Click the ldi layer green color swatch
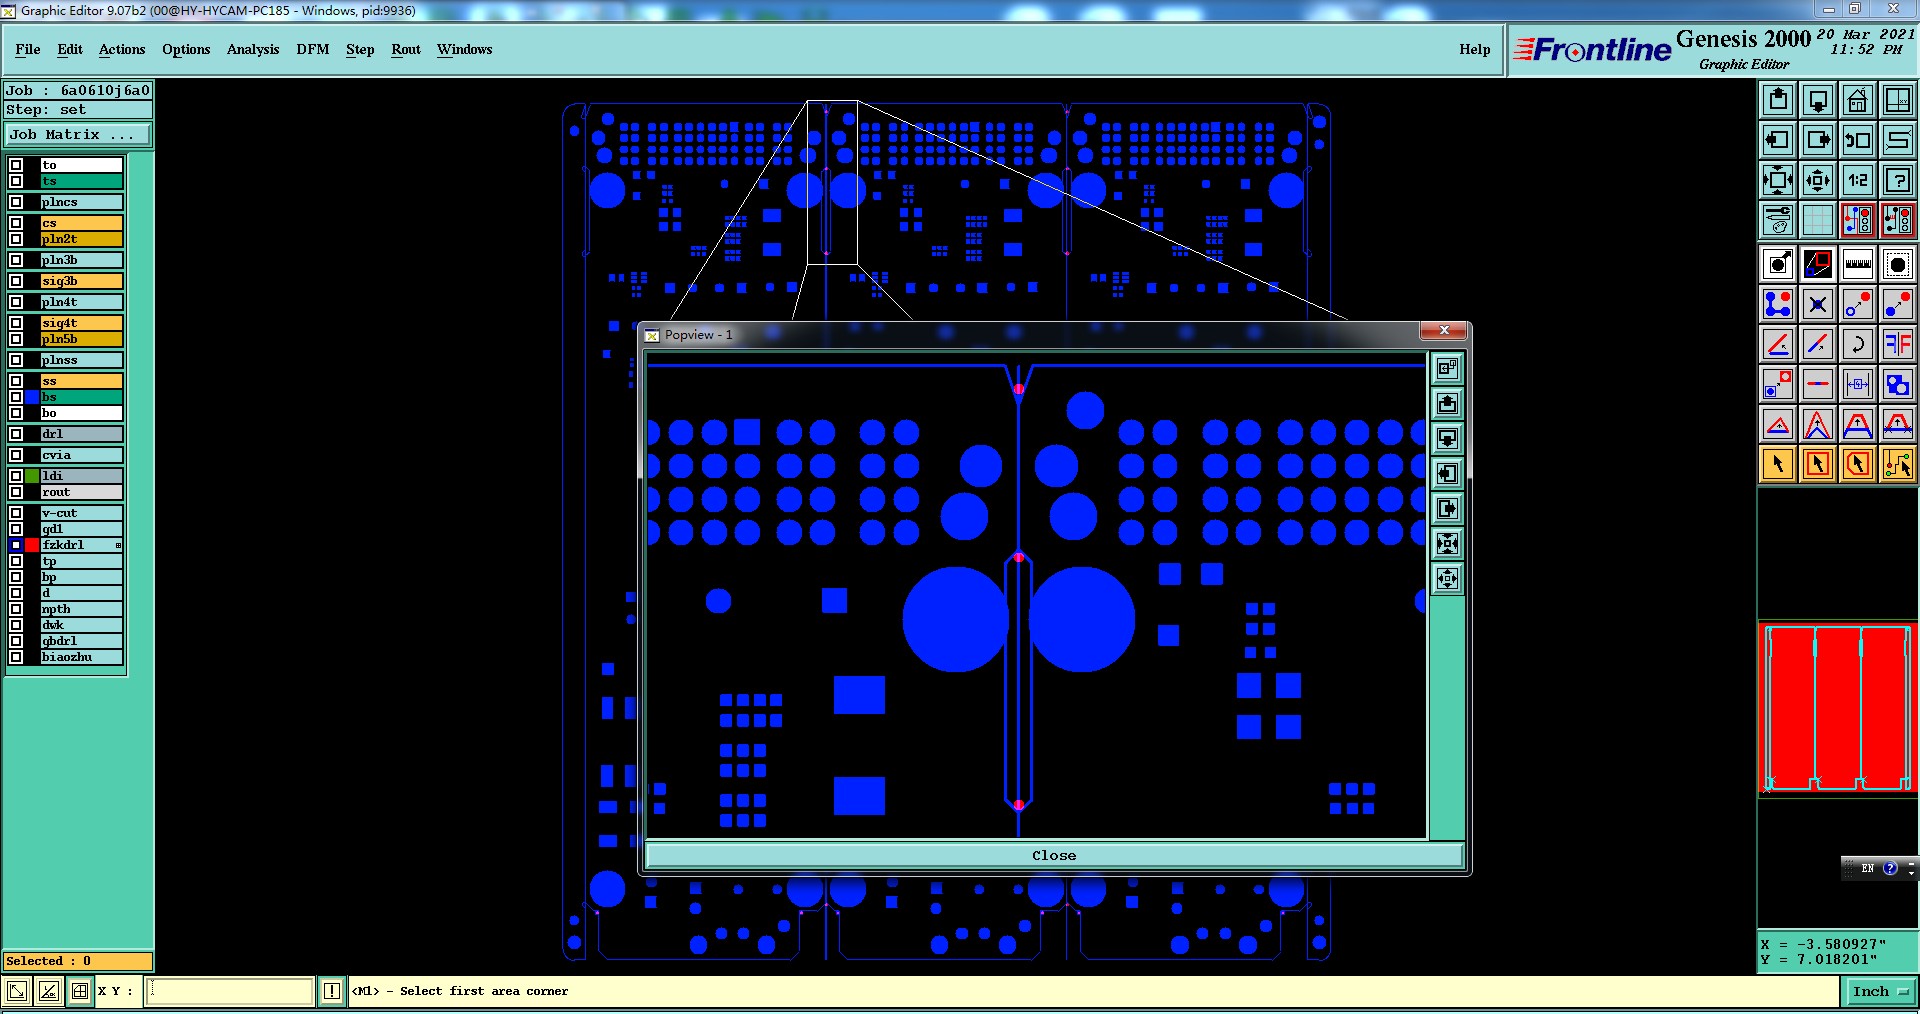 (x=32, y=476)
